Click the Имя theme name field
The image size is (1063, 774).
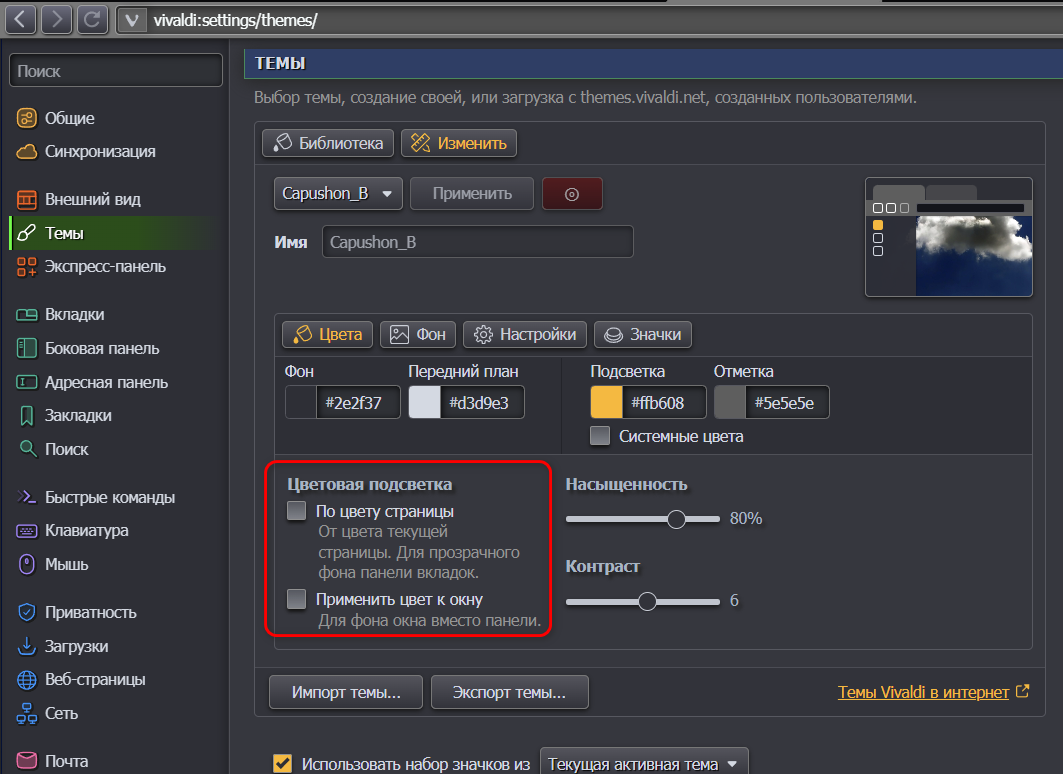click(x=478, y=242)
